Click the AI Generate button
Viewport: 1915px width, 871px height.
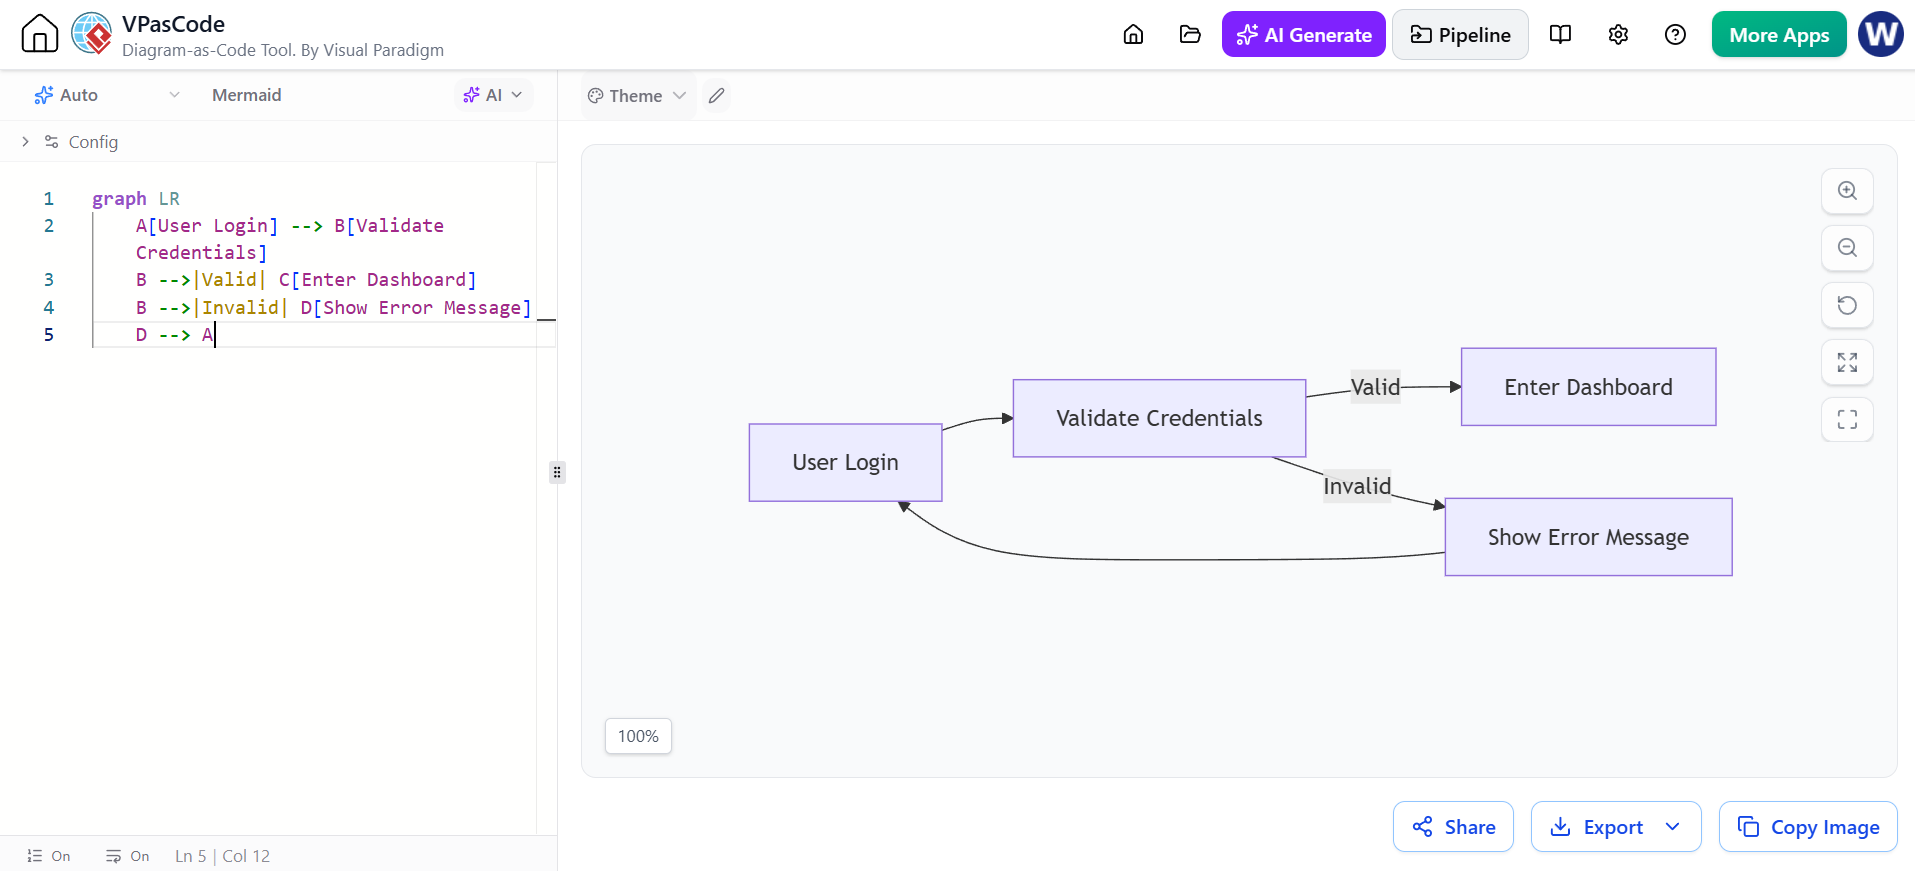coord(1303,35)
